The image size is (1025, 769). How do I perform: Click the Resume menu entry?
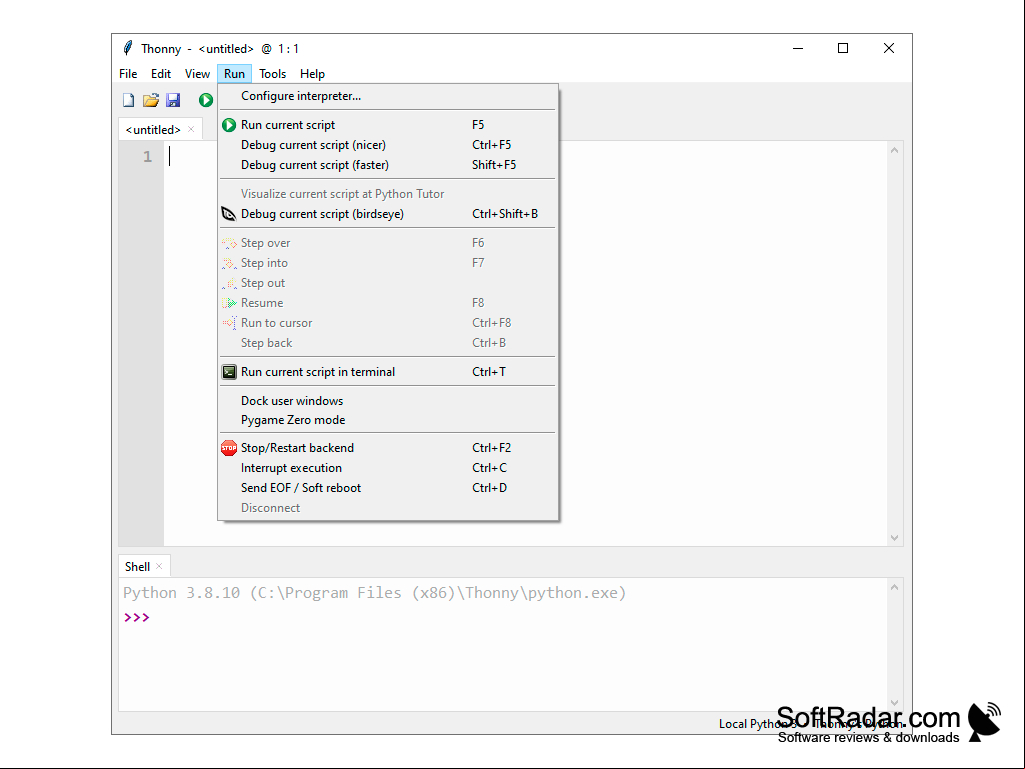388,303
